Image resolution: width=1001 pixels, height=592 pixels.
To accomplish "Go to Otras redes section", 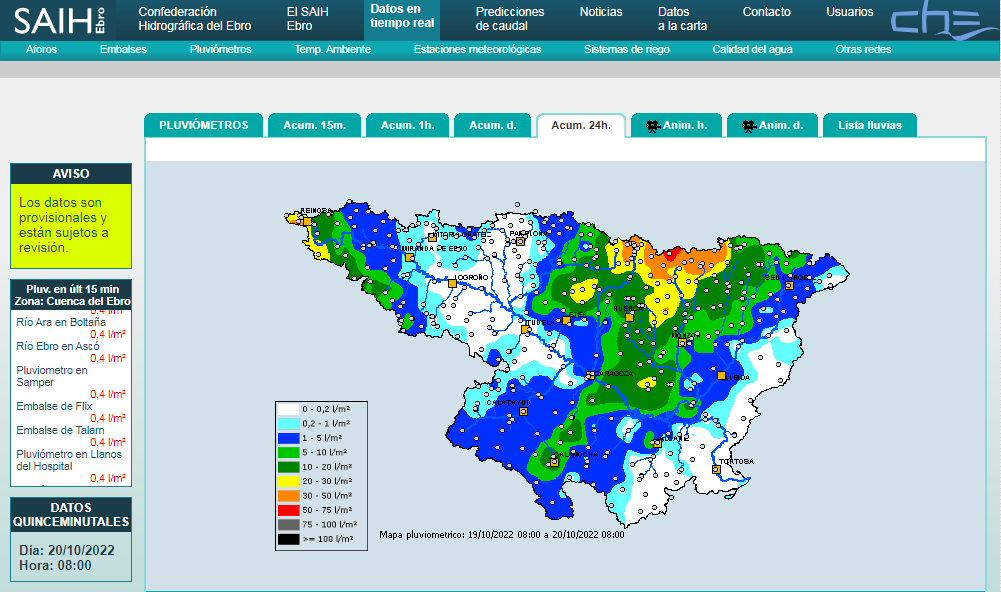I will [863, 49].
